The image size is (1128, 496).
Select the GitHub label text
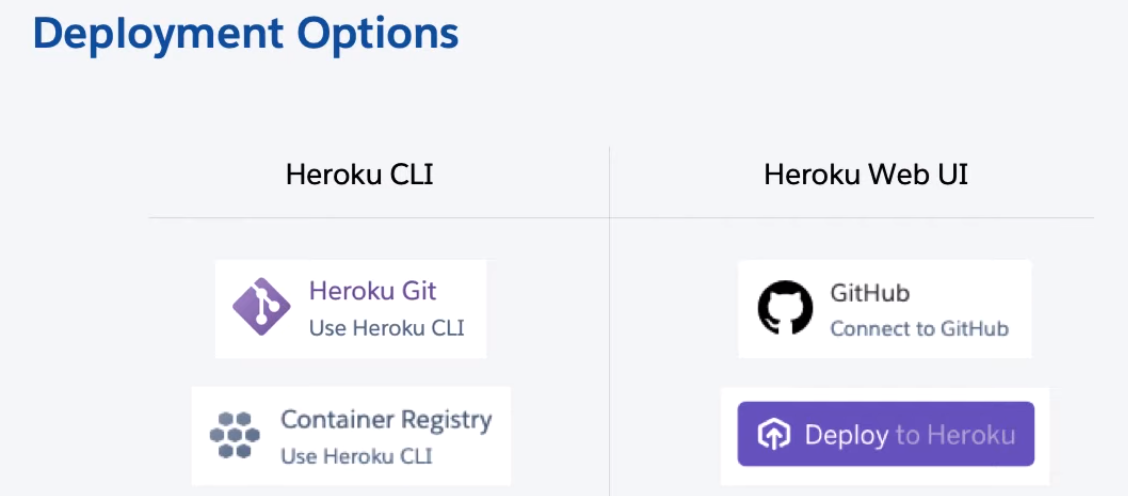(870, 293)
